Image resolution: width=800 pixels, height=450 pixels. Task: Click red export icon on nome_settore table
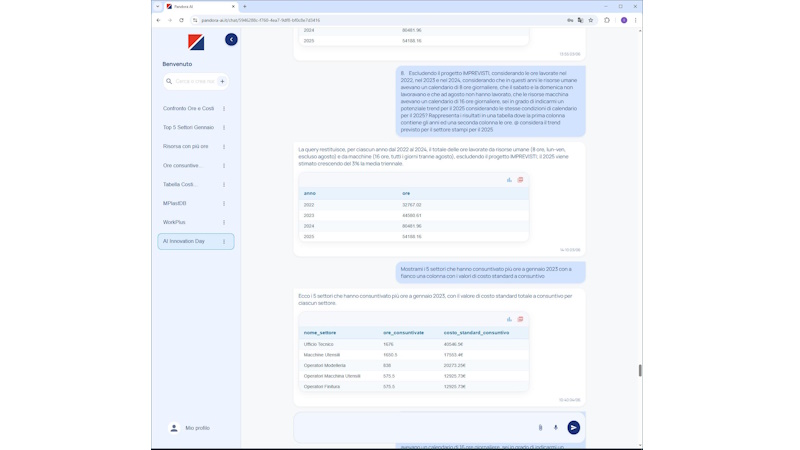pos(520,319)
